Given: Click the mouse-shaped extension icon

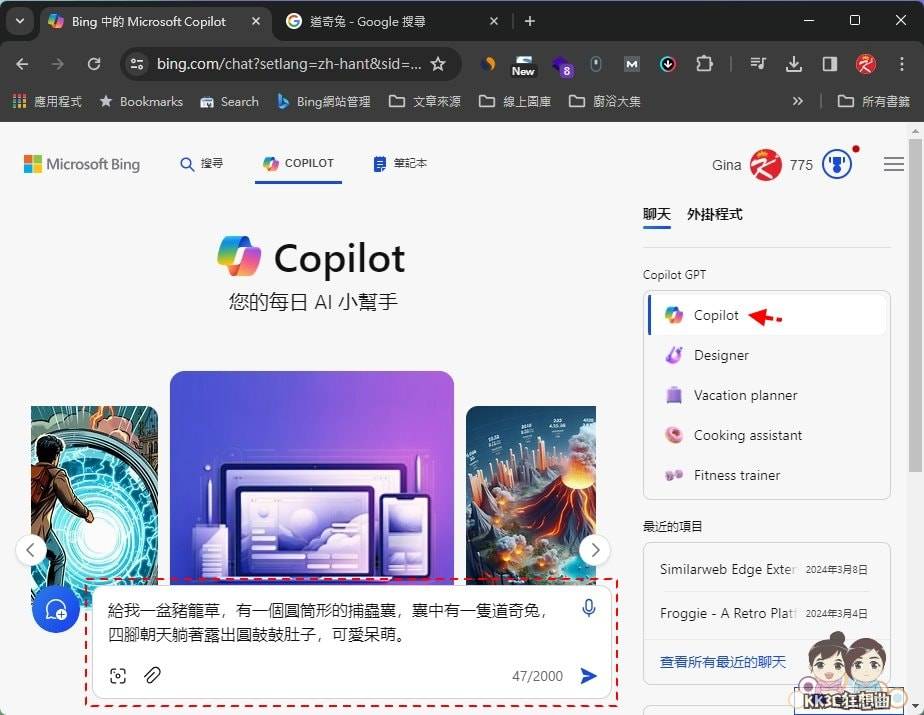Looking at the screenshot, I should pos(596,64).
